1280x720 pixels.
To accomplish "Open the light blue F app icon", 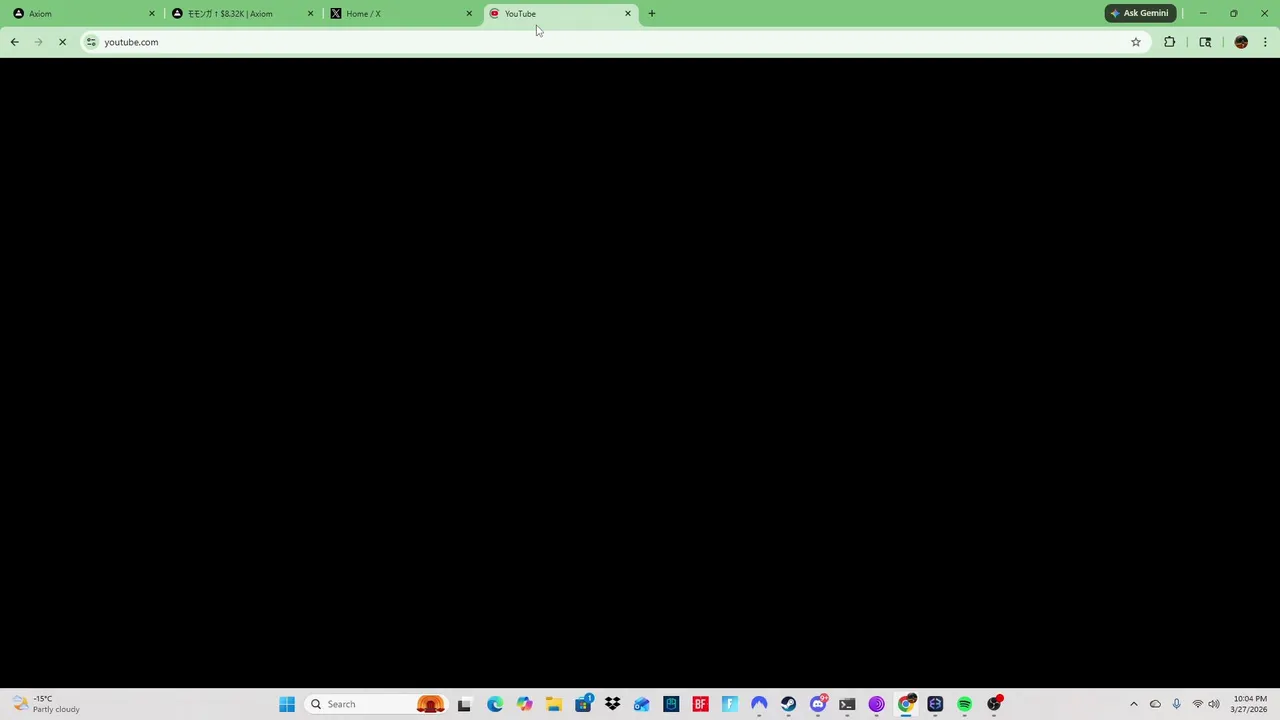I will 729,704.
